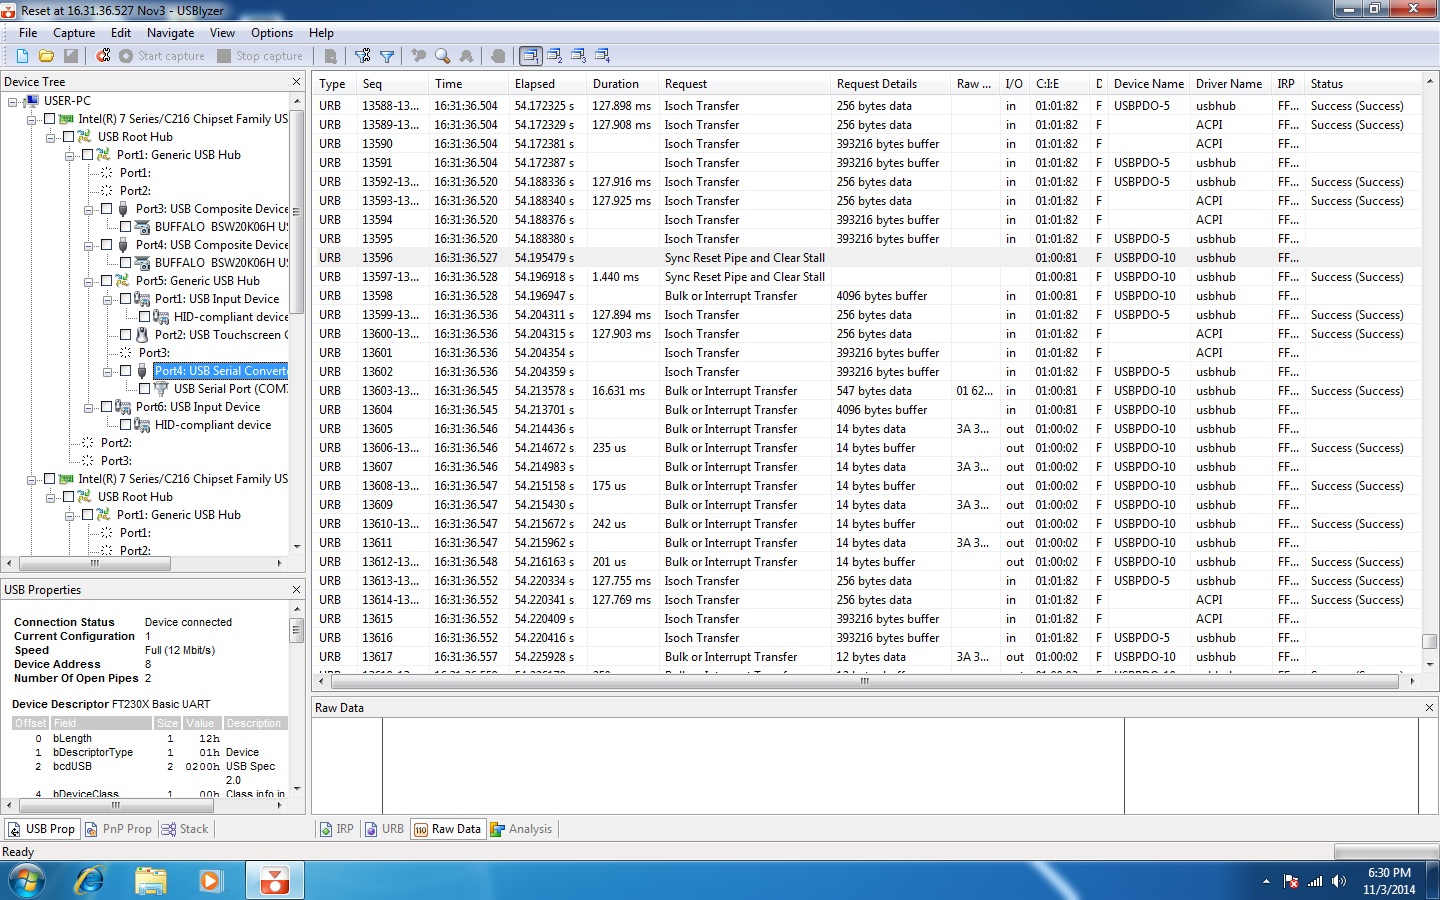Open Windows Explorer from the taskbar
The width and height of the screenshot is (1440, 900).
[150, 881]
